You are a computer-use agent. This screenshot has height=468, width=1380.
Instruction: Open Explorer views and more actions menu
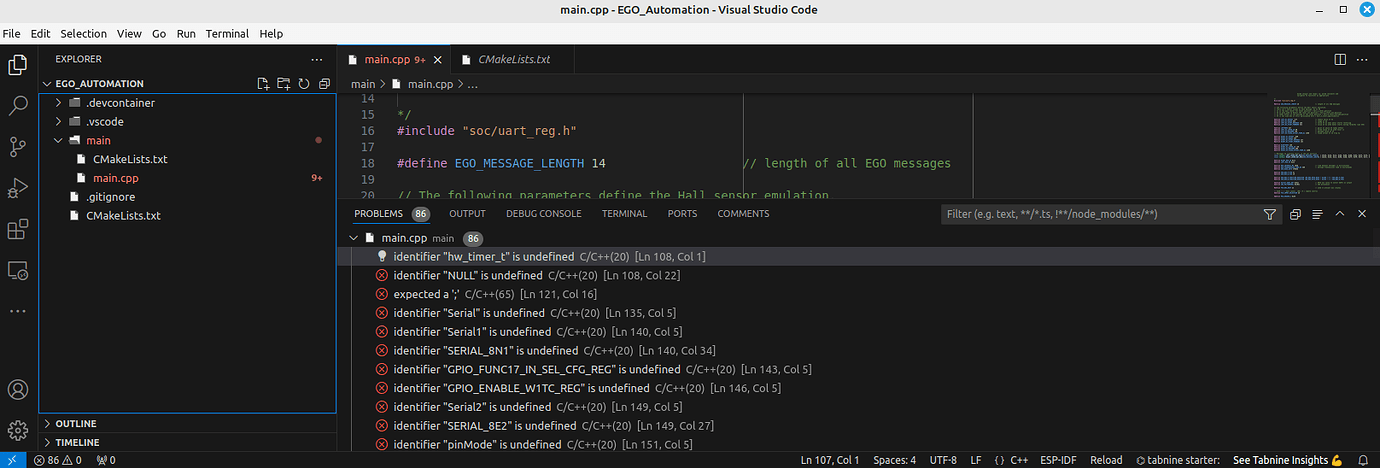[317, 60]
